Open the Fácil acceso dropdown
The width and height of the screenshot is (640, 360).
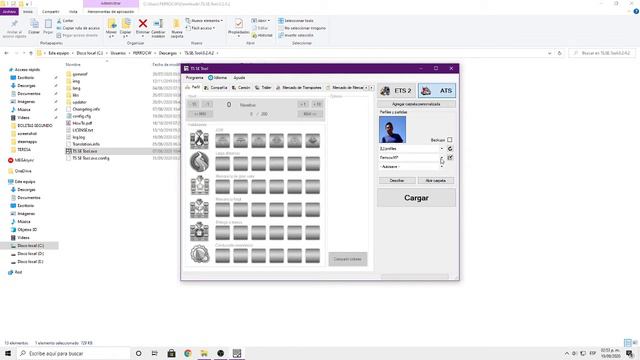point(200,28)
